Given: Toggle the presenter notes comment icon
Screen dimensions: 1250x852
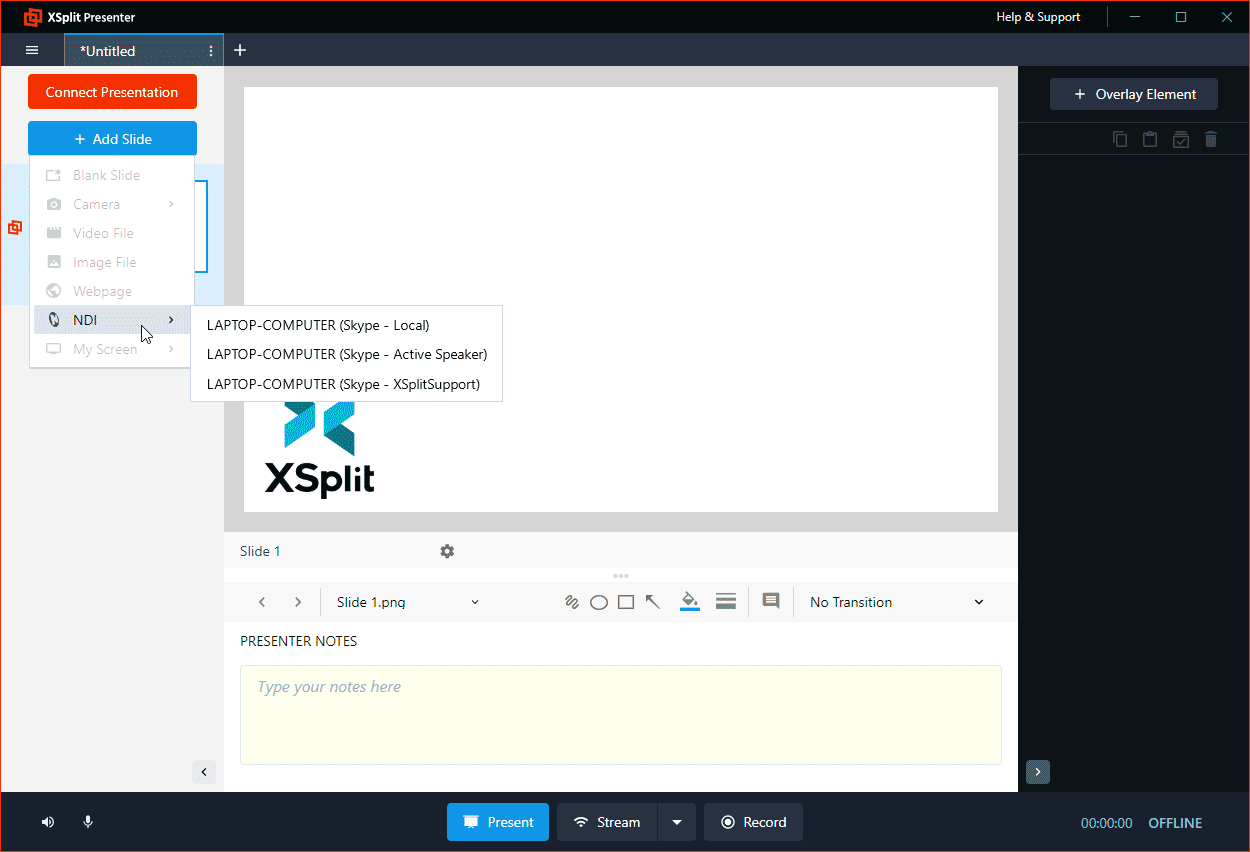Looking at the screenshot, I should (771, 601).
